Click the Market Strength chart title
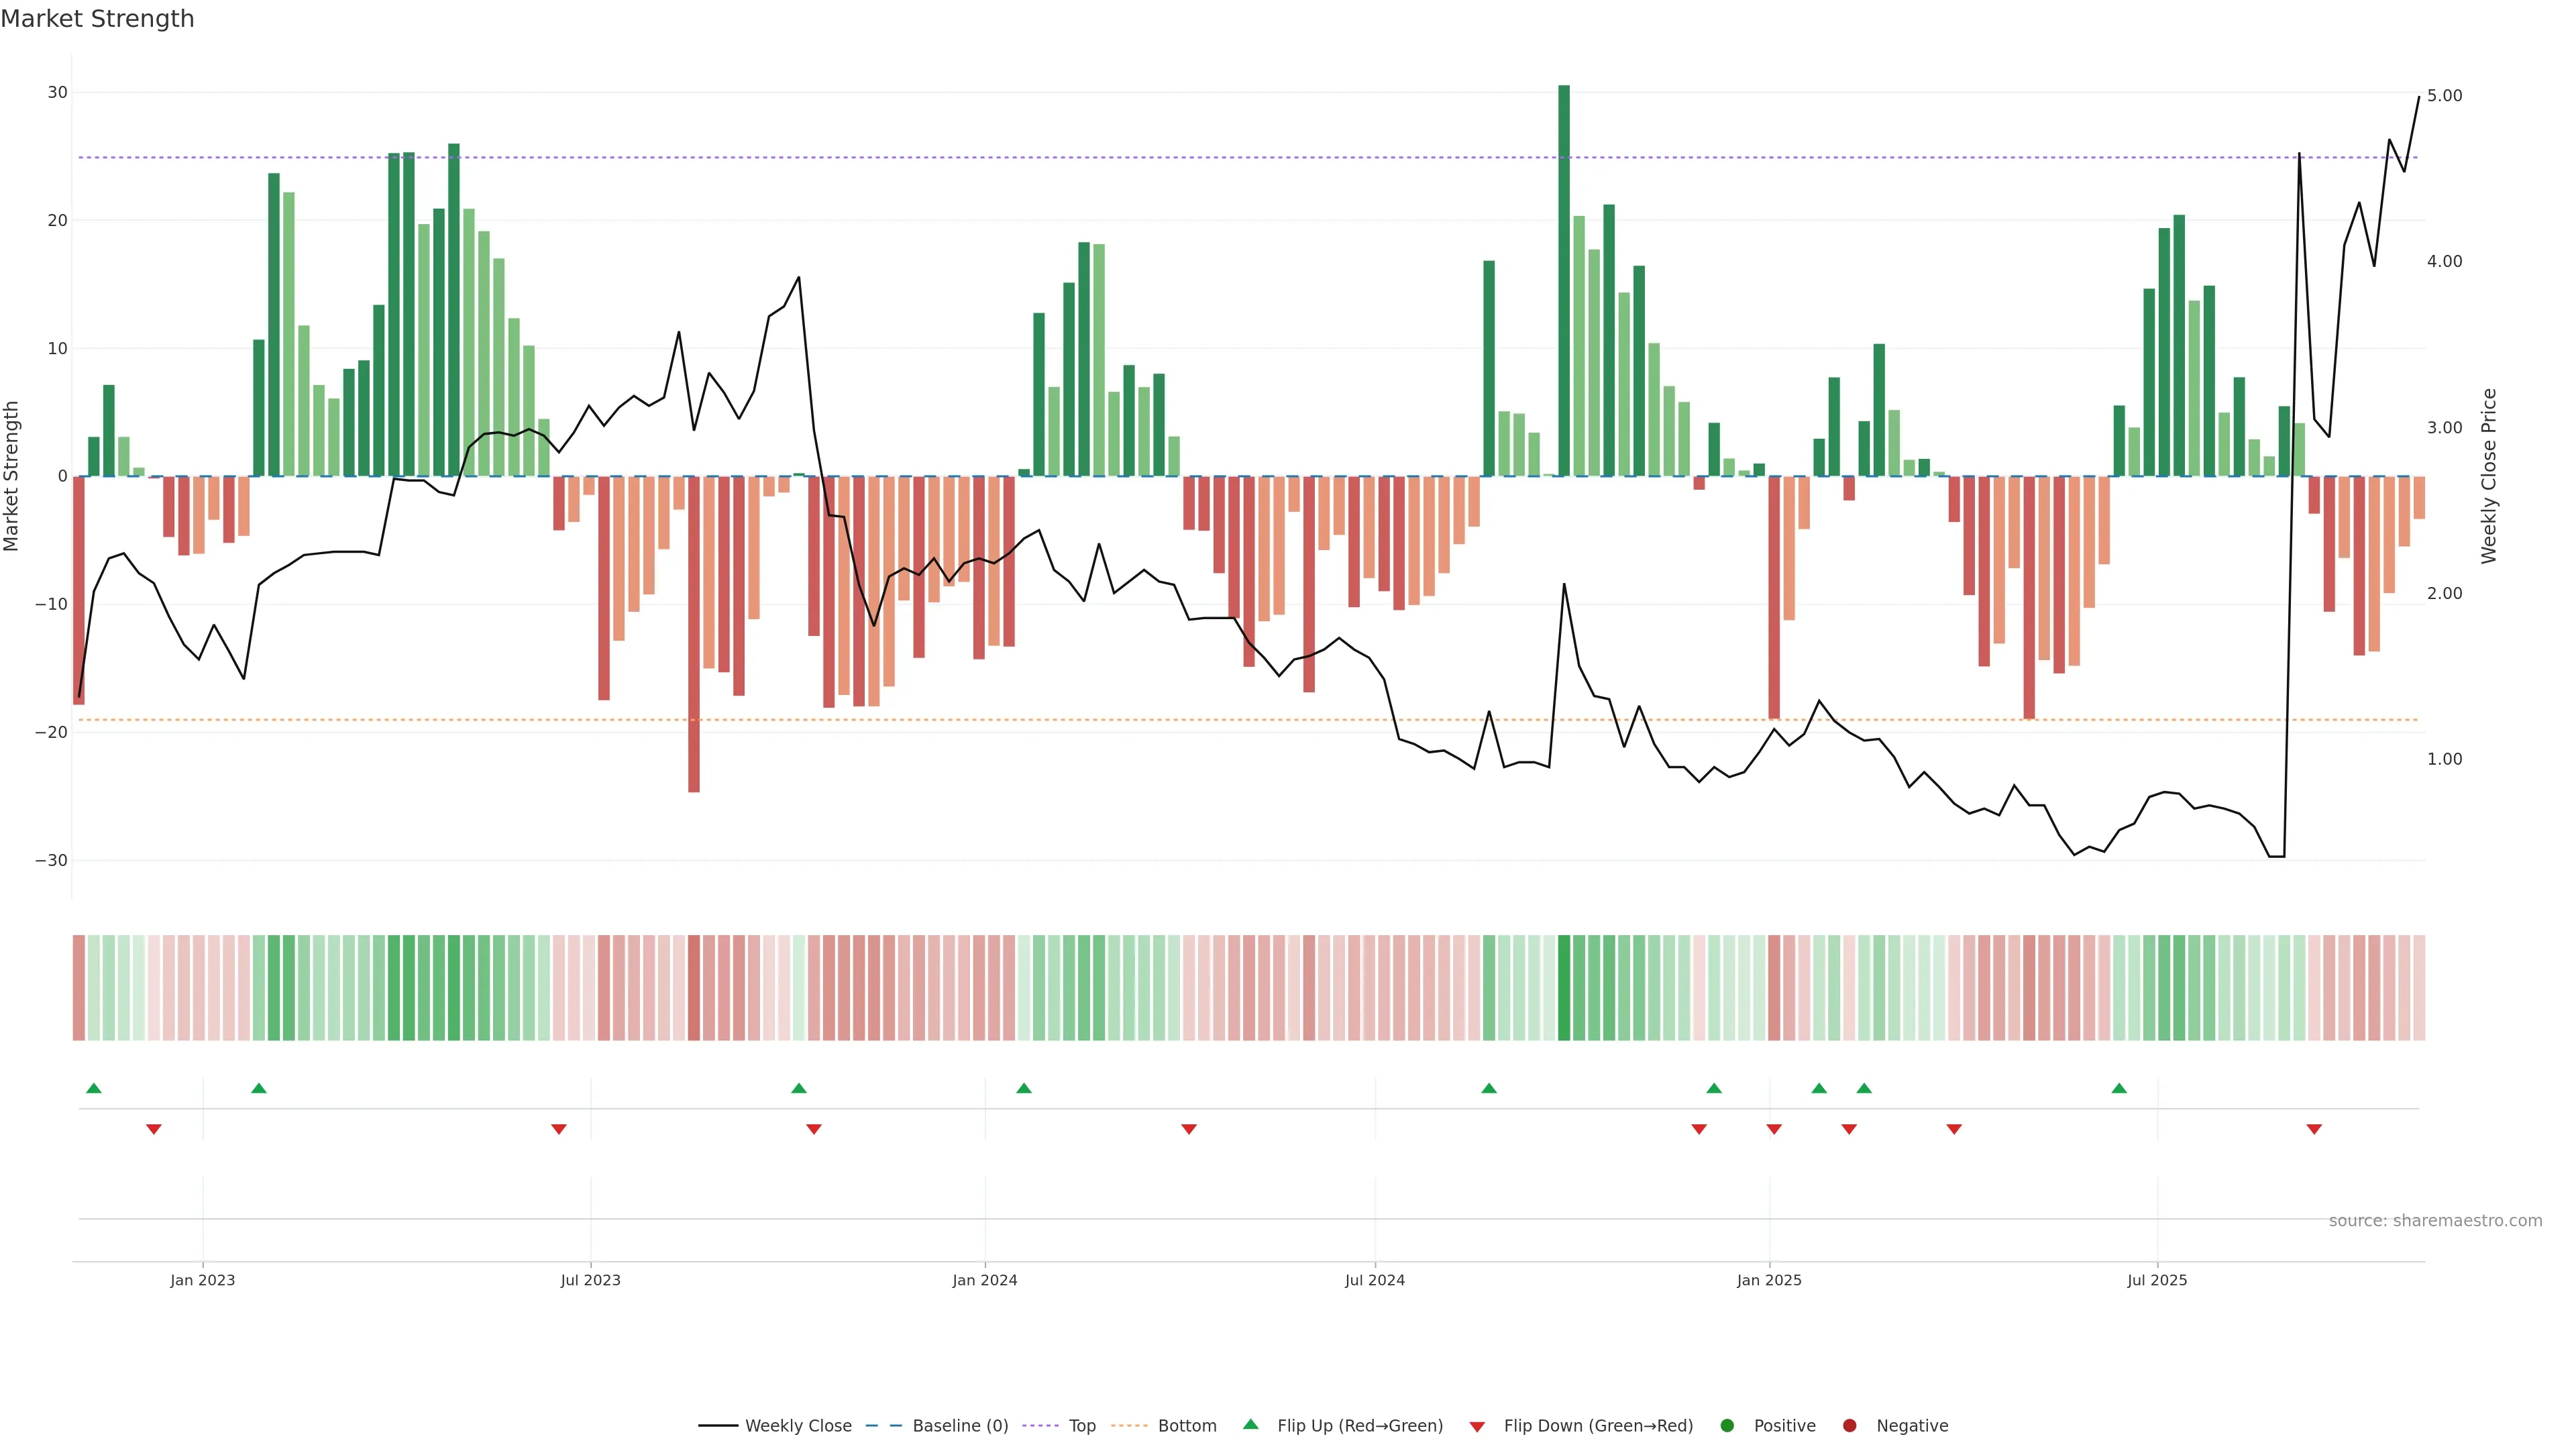This screenshot has width=2576, height=1449. pos(98,19)
